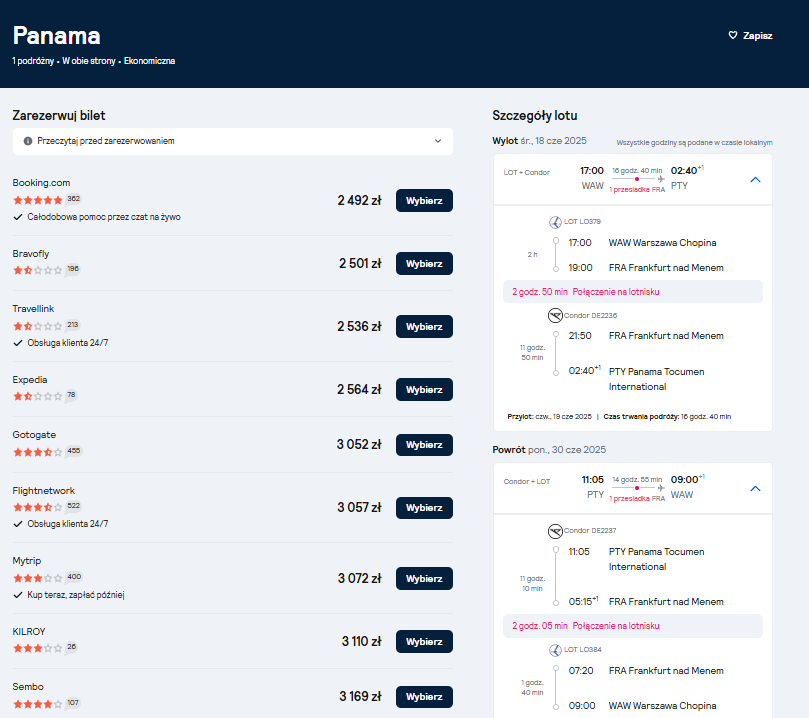
Task: Click the 2 godz. 05 min layover notice
Action: pos(633,626)
